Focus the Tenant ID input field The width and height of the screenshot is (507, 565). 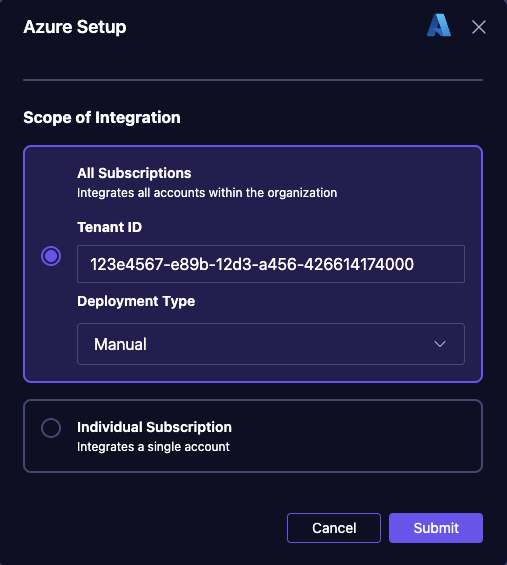click(271, 264)
